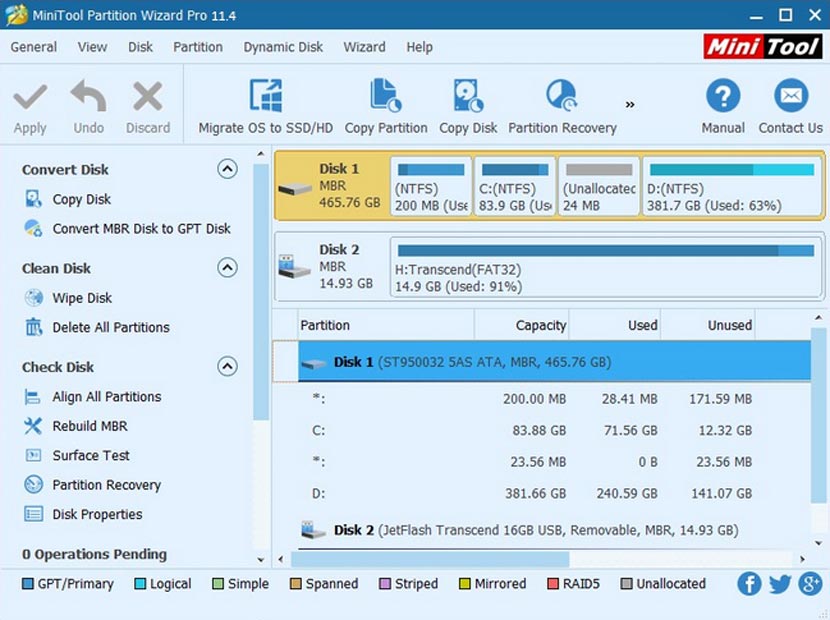
Task: Open the Twitter link at the bottom
Action: pyautogui.click(x=778, y=584)
